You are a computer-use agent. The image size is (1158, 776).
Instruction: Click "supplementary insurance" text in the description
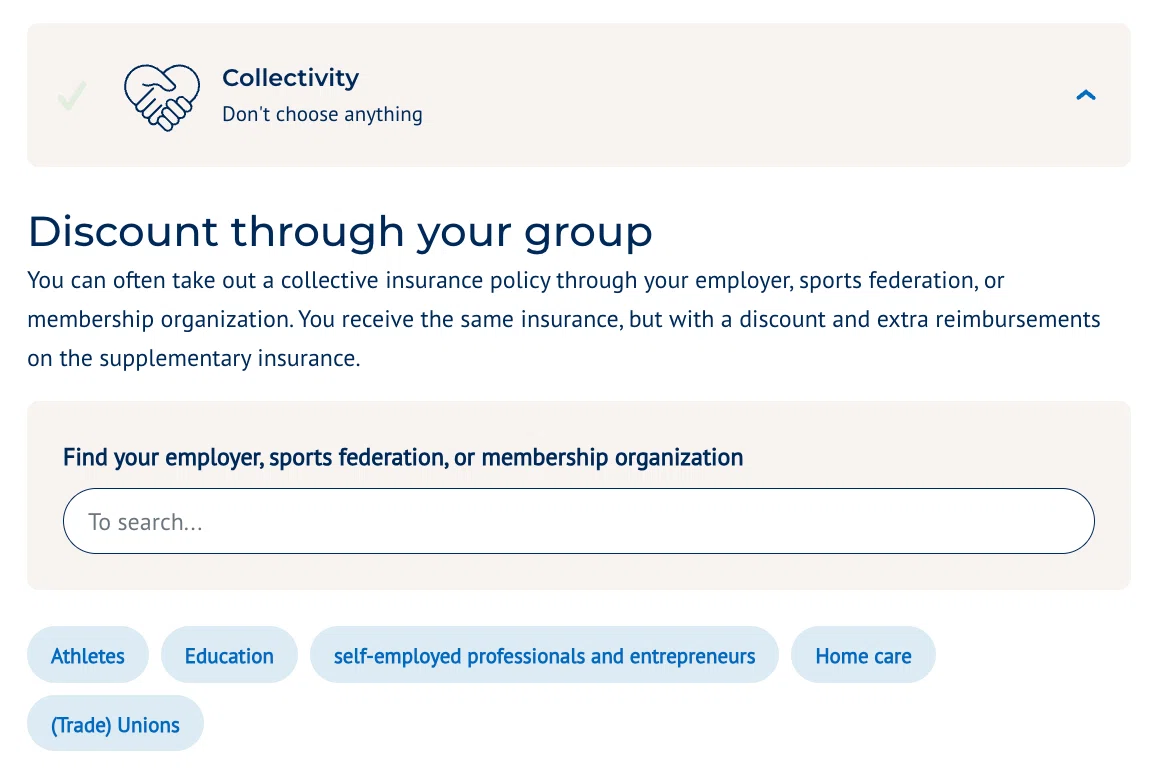(230, 359)
